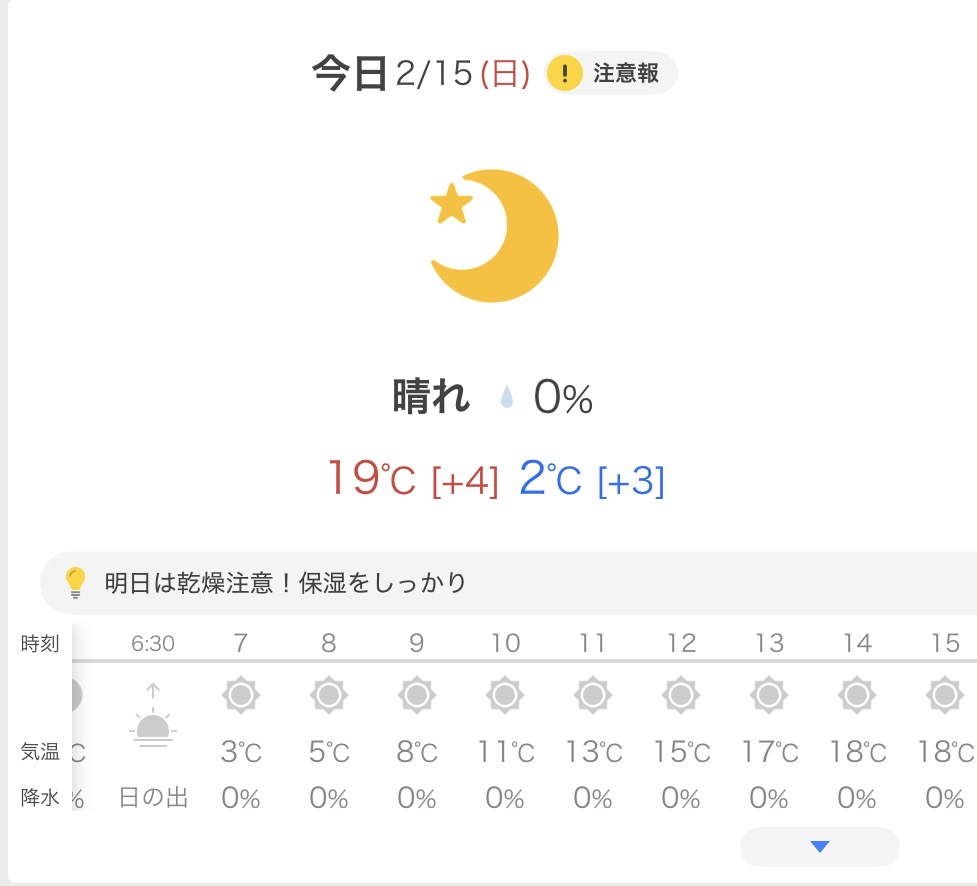Click the sun icon for 7 o'clock

pos(241,693)
